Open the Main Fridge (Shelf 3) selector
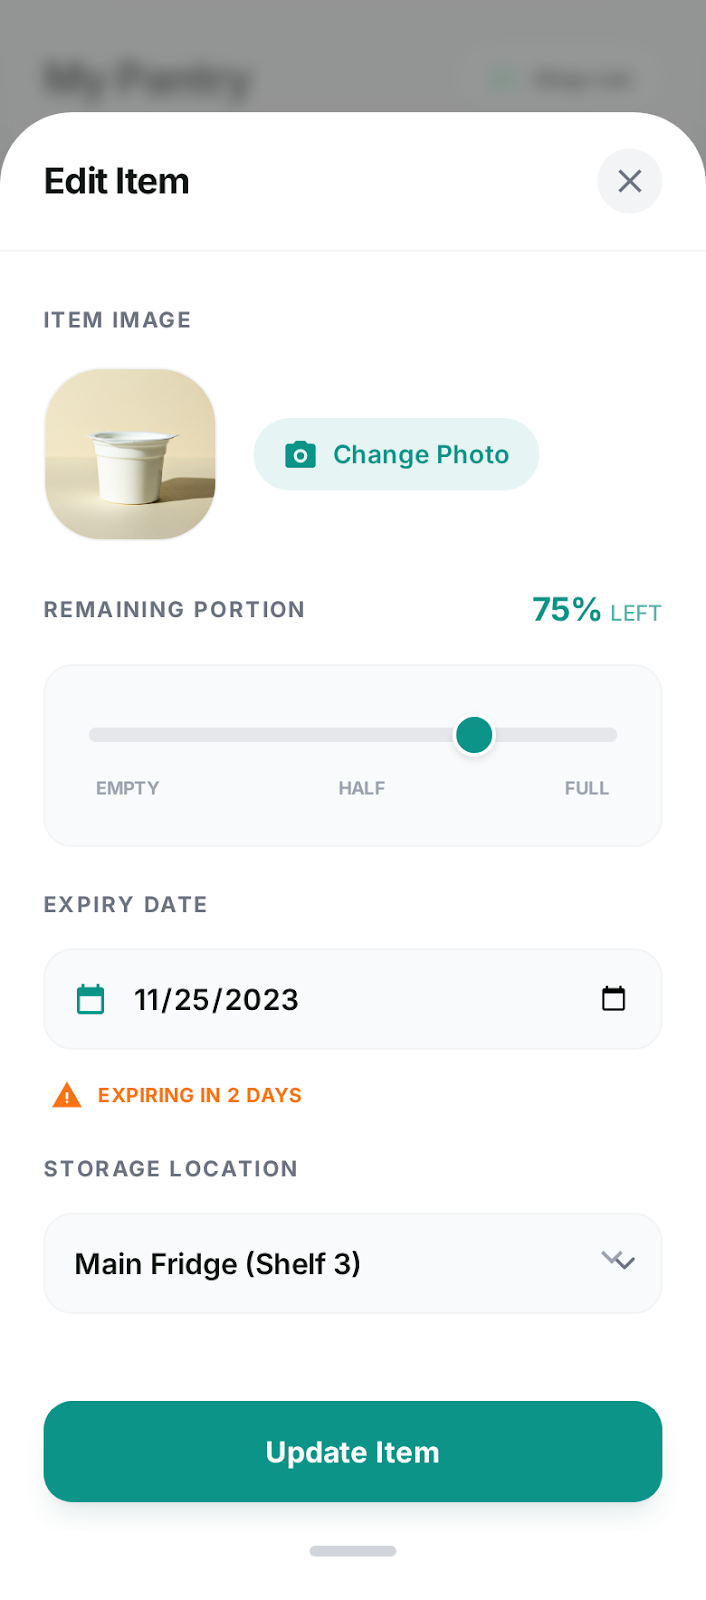 352,1262
